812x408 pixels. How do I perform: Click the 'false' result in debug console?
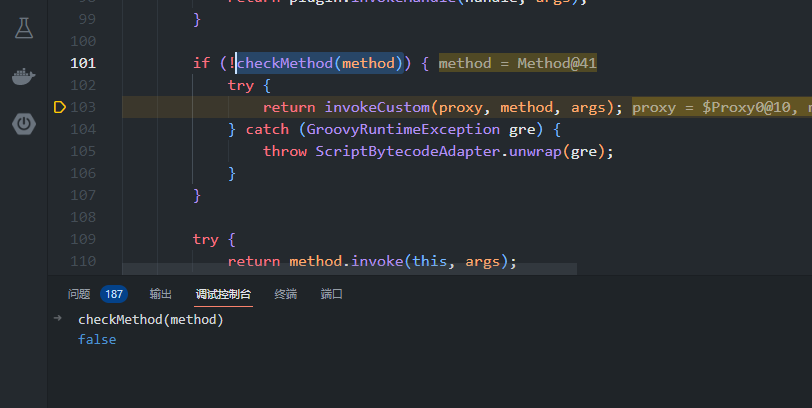[x=97, y=339]
